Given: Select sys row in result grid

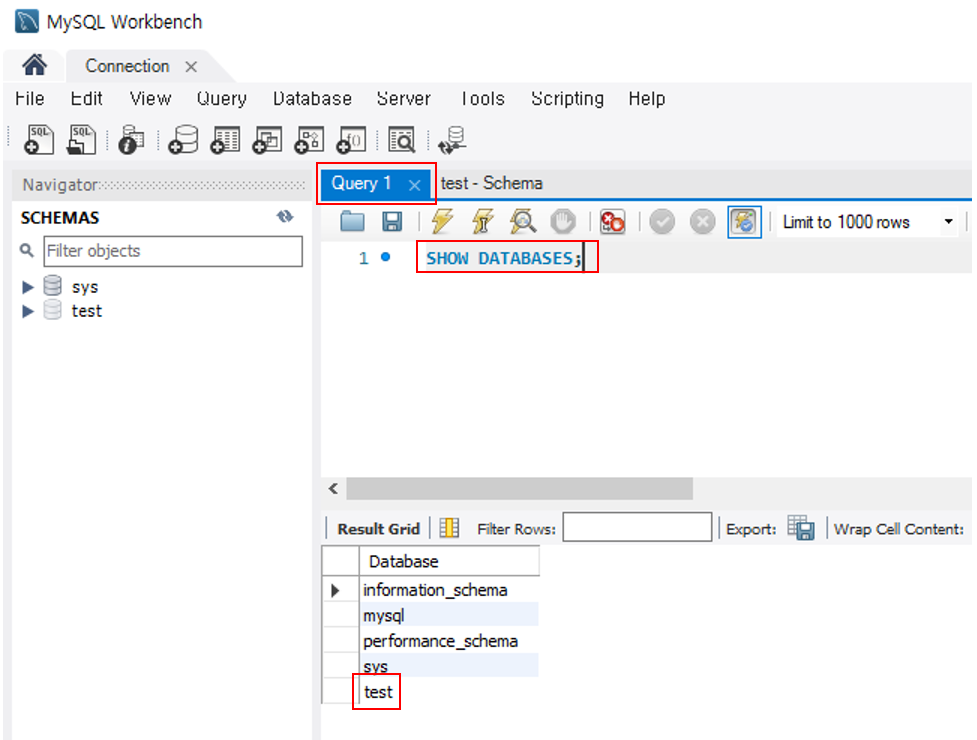Looking at the screenshot, I should [449, 665].
